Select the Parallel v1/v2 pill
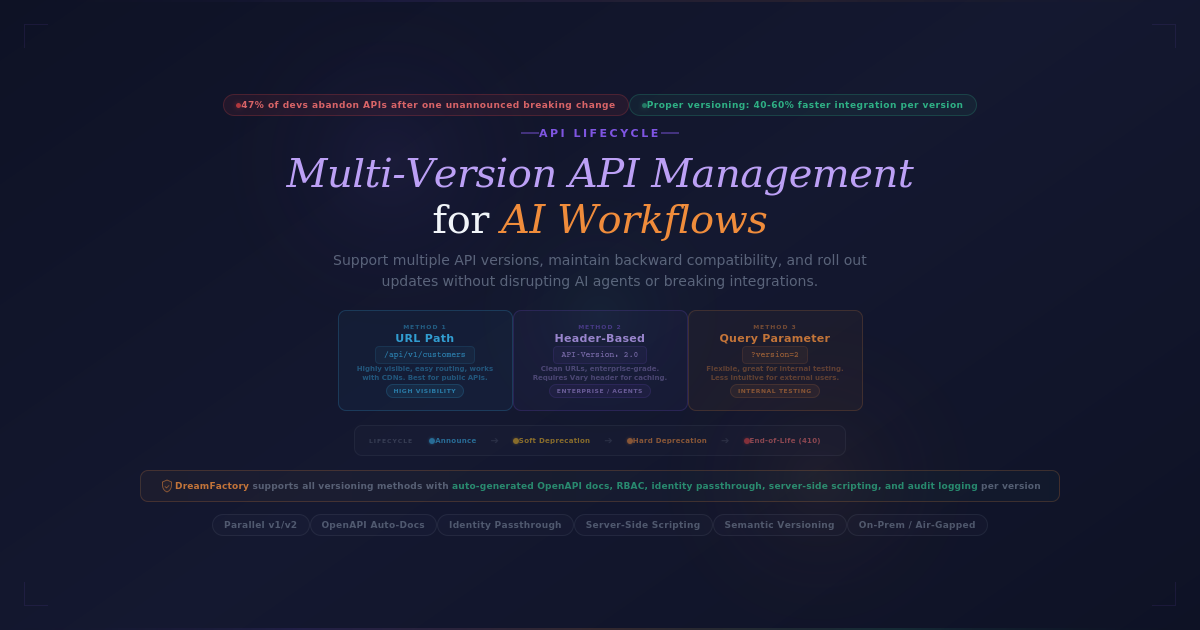1200x630 pixels. 260,525
